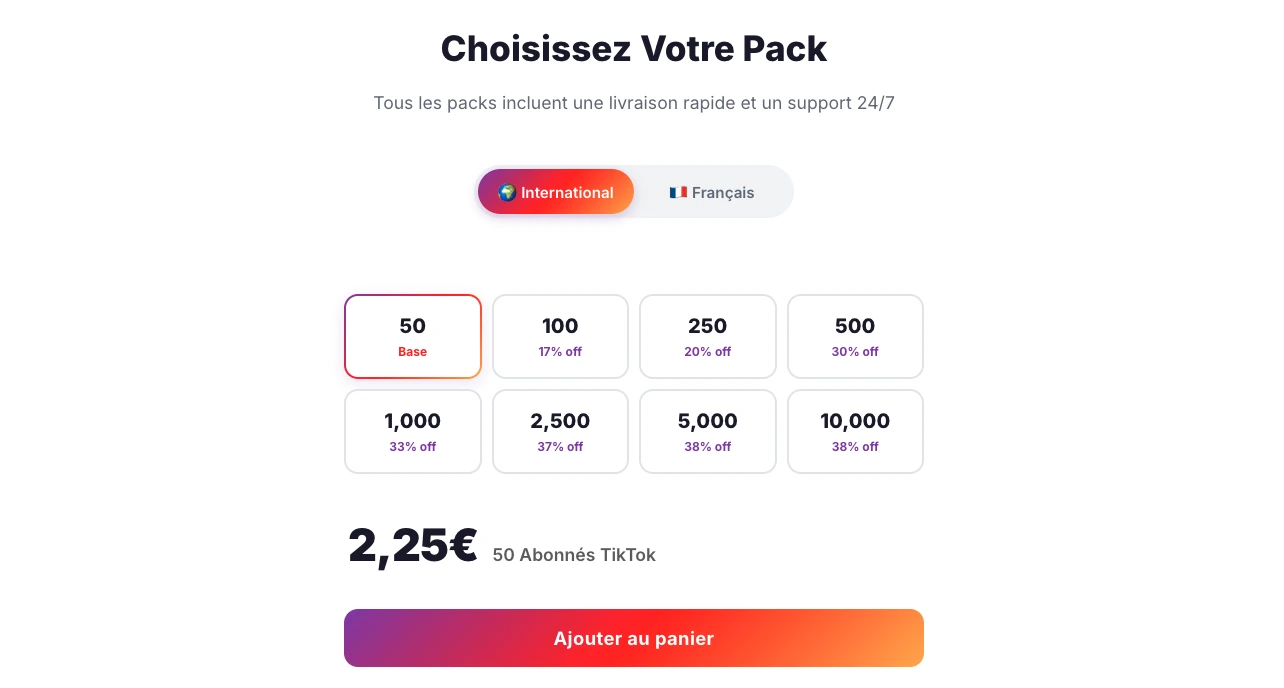Switch to the International tab

point(556,192)
